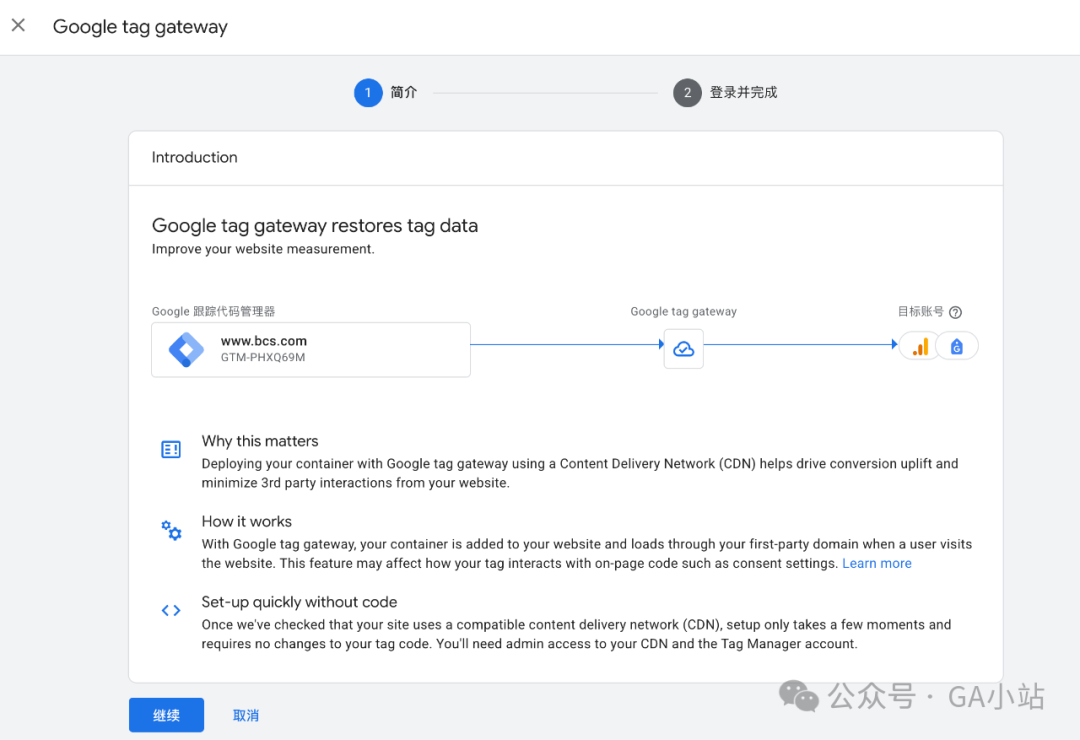Screen dimensions: 1080x740
Task: Close the Google tag gateway dialog
Action: (x=19, y=25)
